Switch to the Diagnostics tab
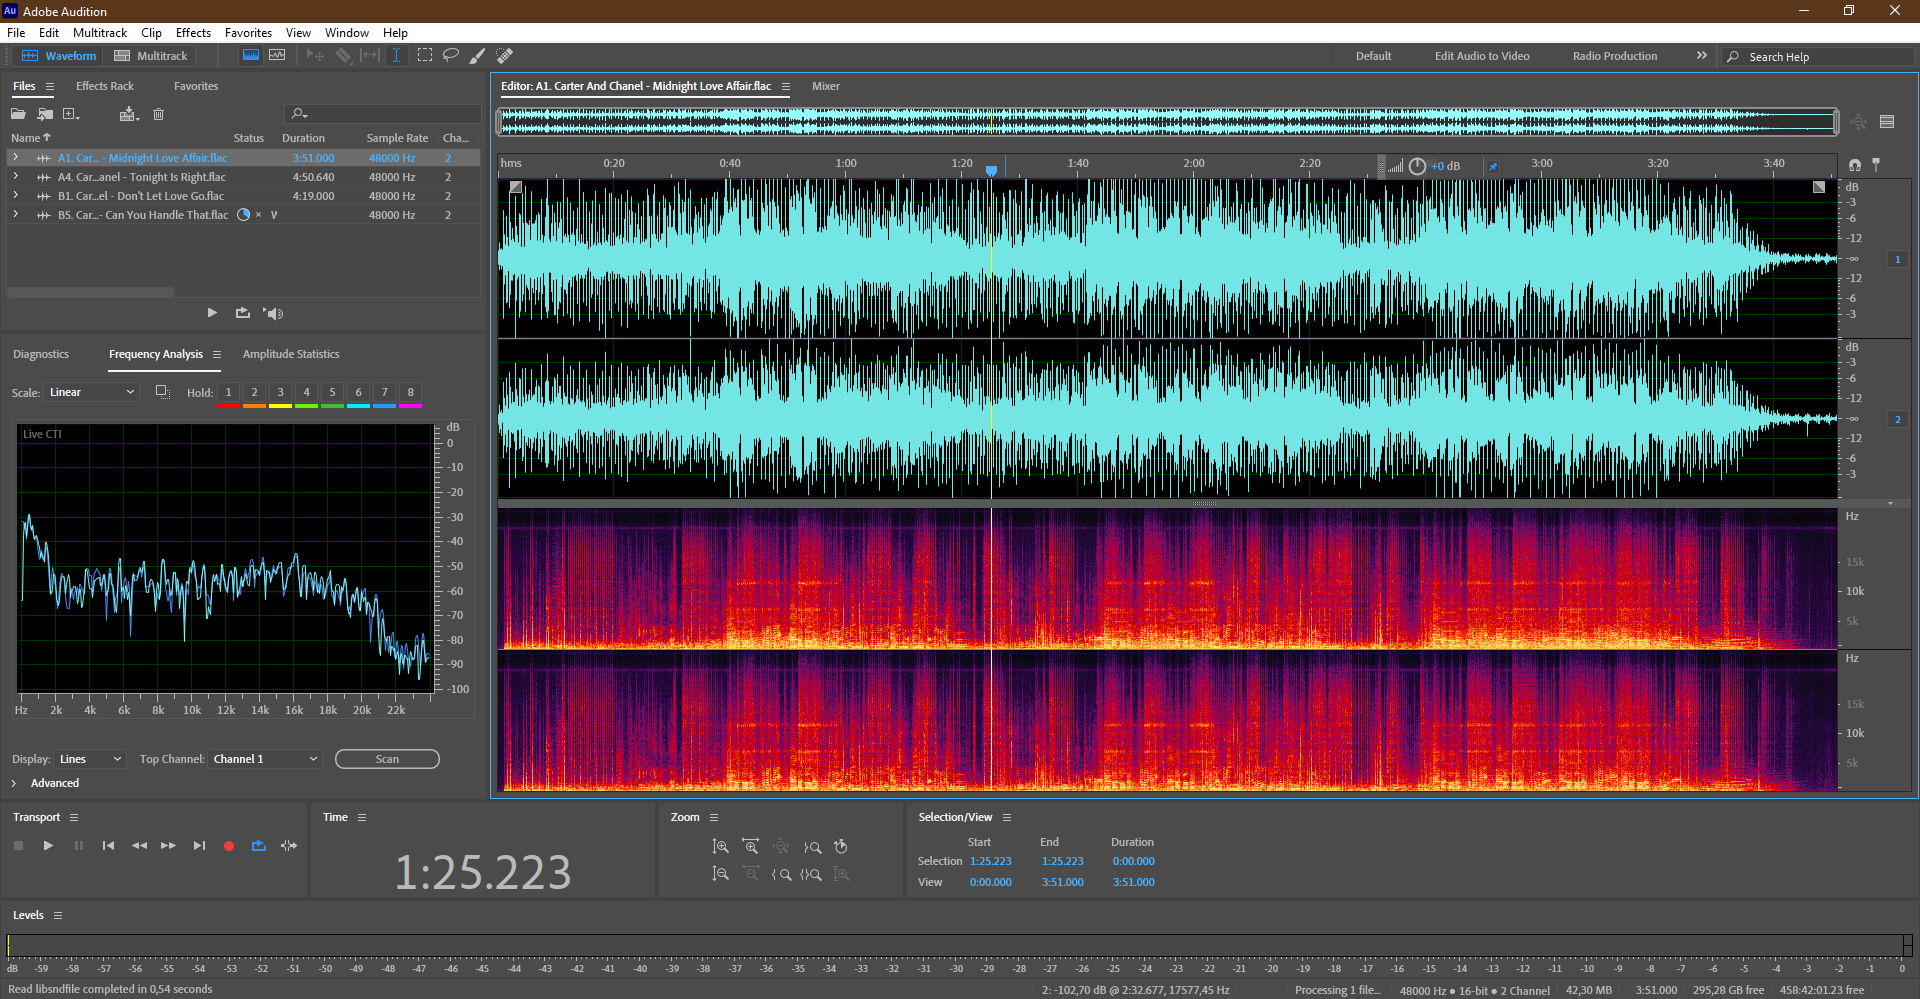The image size is (1920, 999). click(x=41, y=354)
